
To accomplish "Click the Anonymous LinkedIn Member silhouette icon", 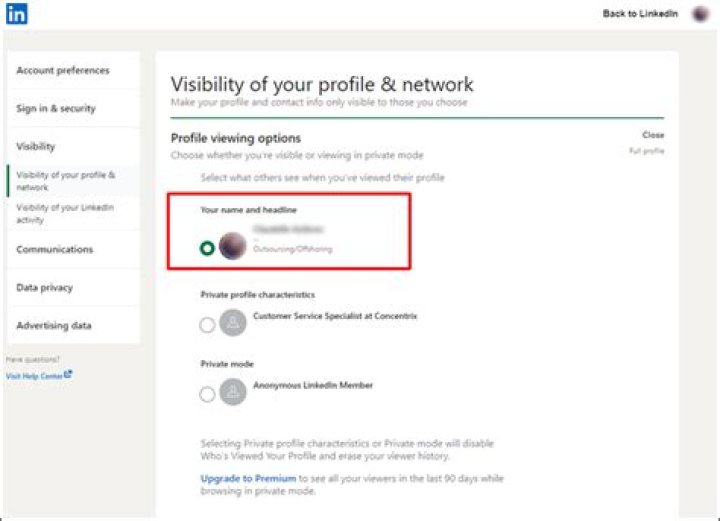I will click(x=233, y=392).
